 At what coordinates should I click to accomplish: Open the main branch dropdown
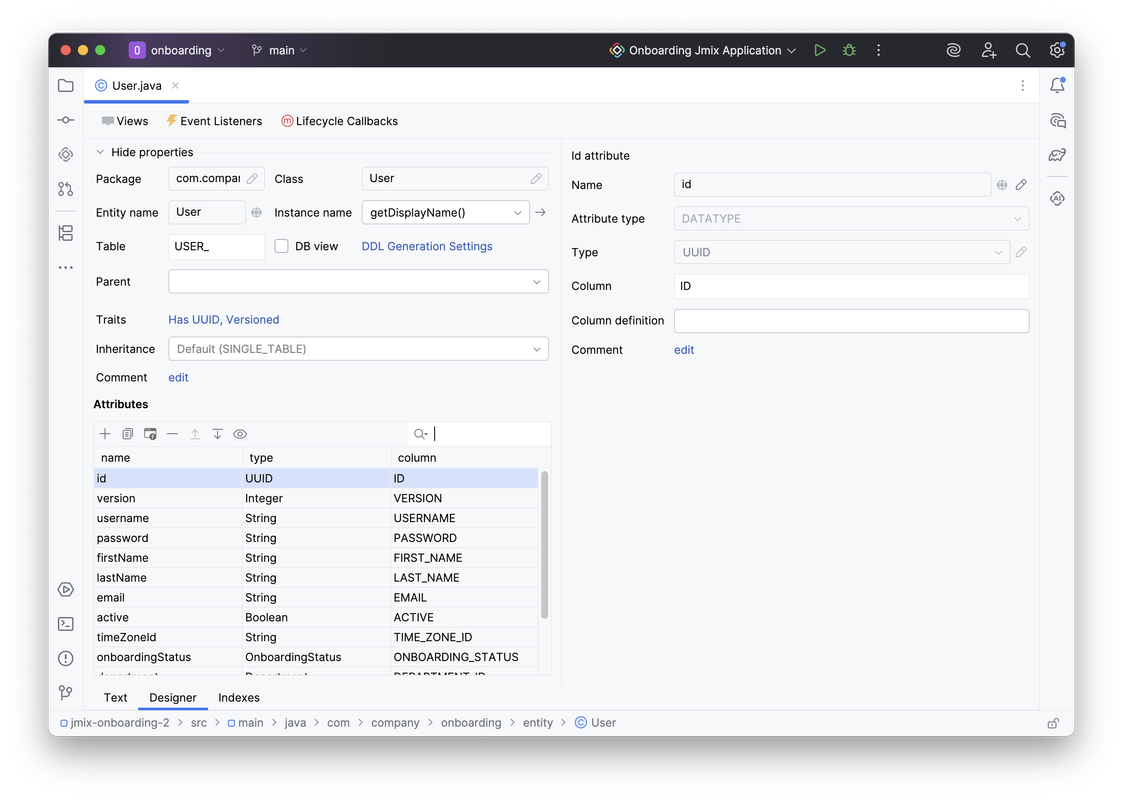(x=279, y=50)
